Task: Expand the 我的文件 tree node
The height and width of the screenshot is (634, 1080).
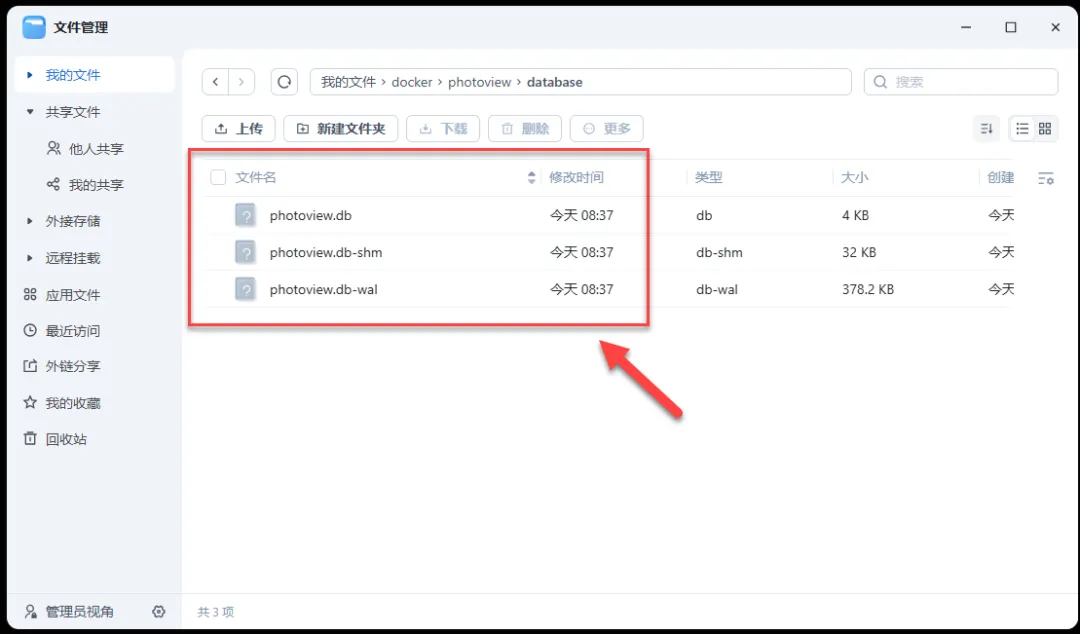Action: [x=30, y=75]
